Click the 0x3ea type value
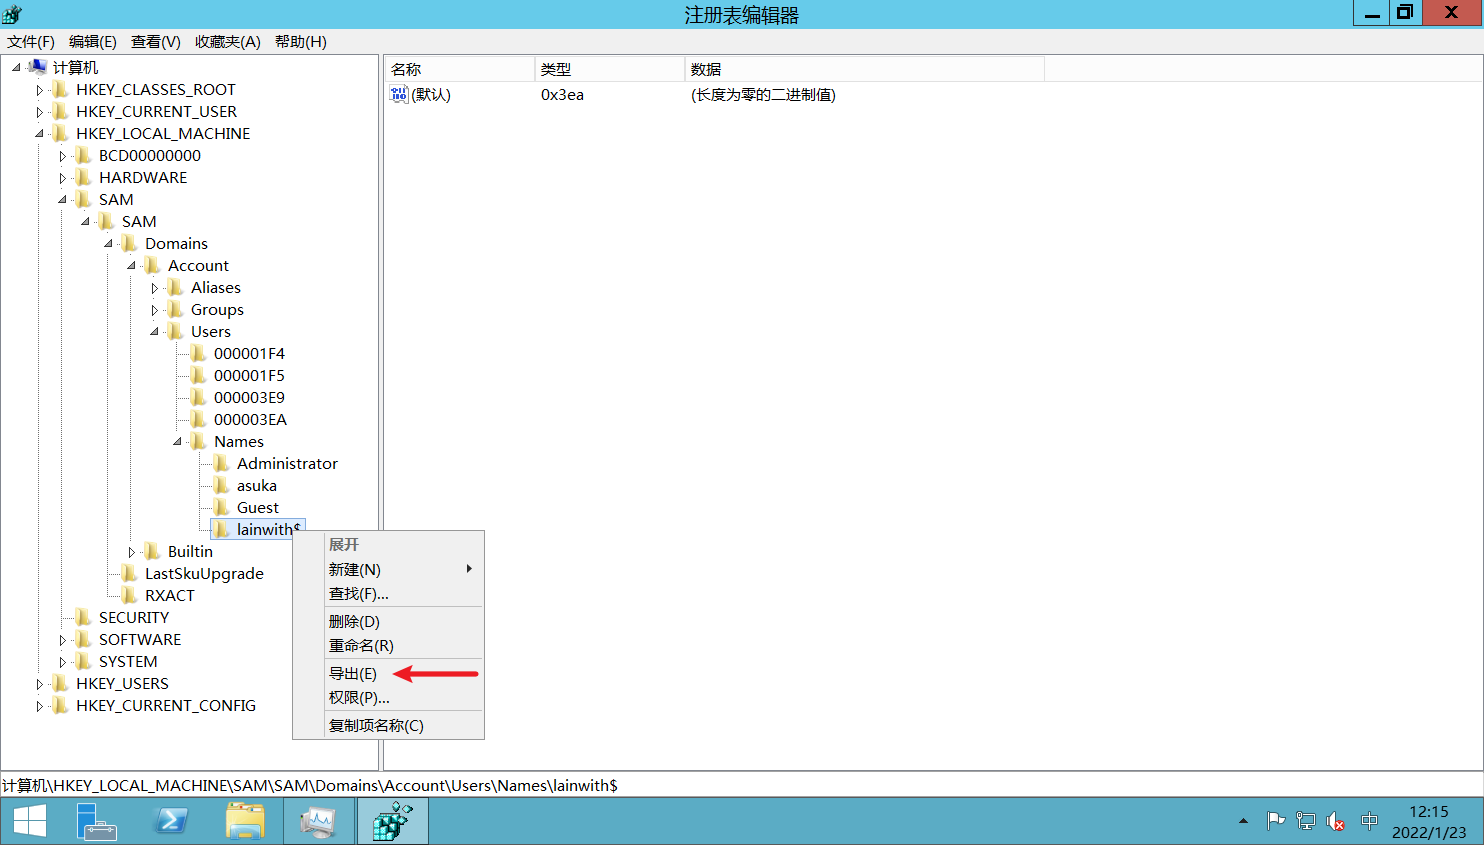 click(562, 94)
